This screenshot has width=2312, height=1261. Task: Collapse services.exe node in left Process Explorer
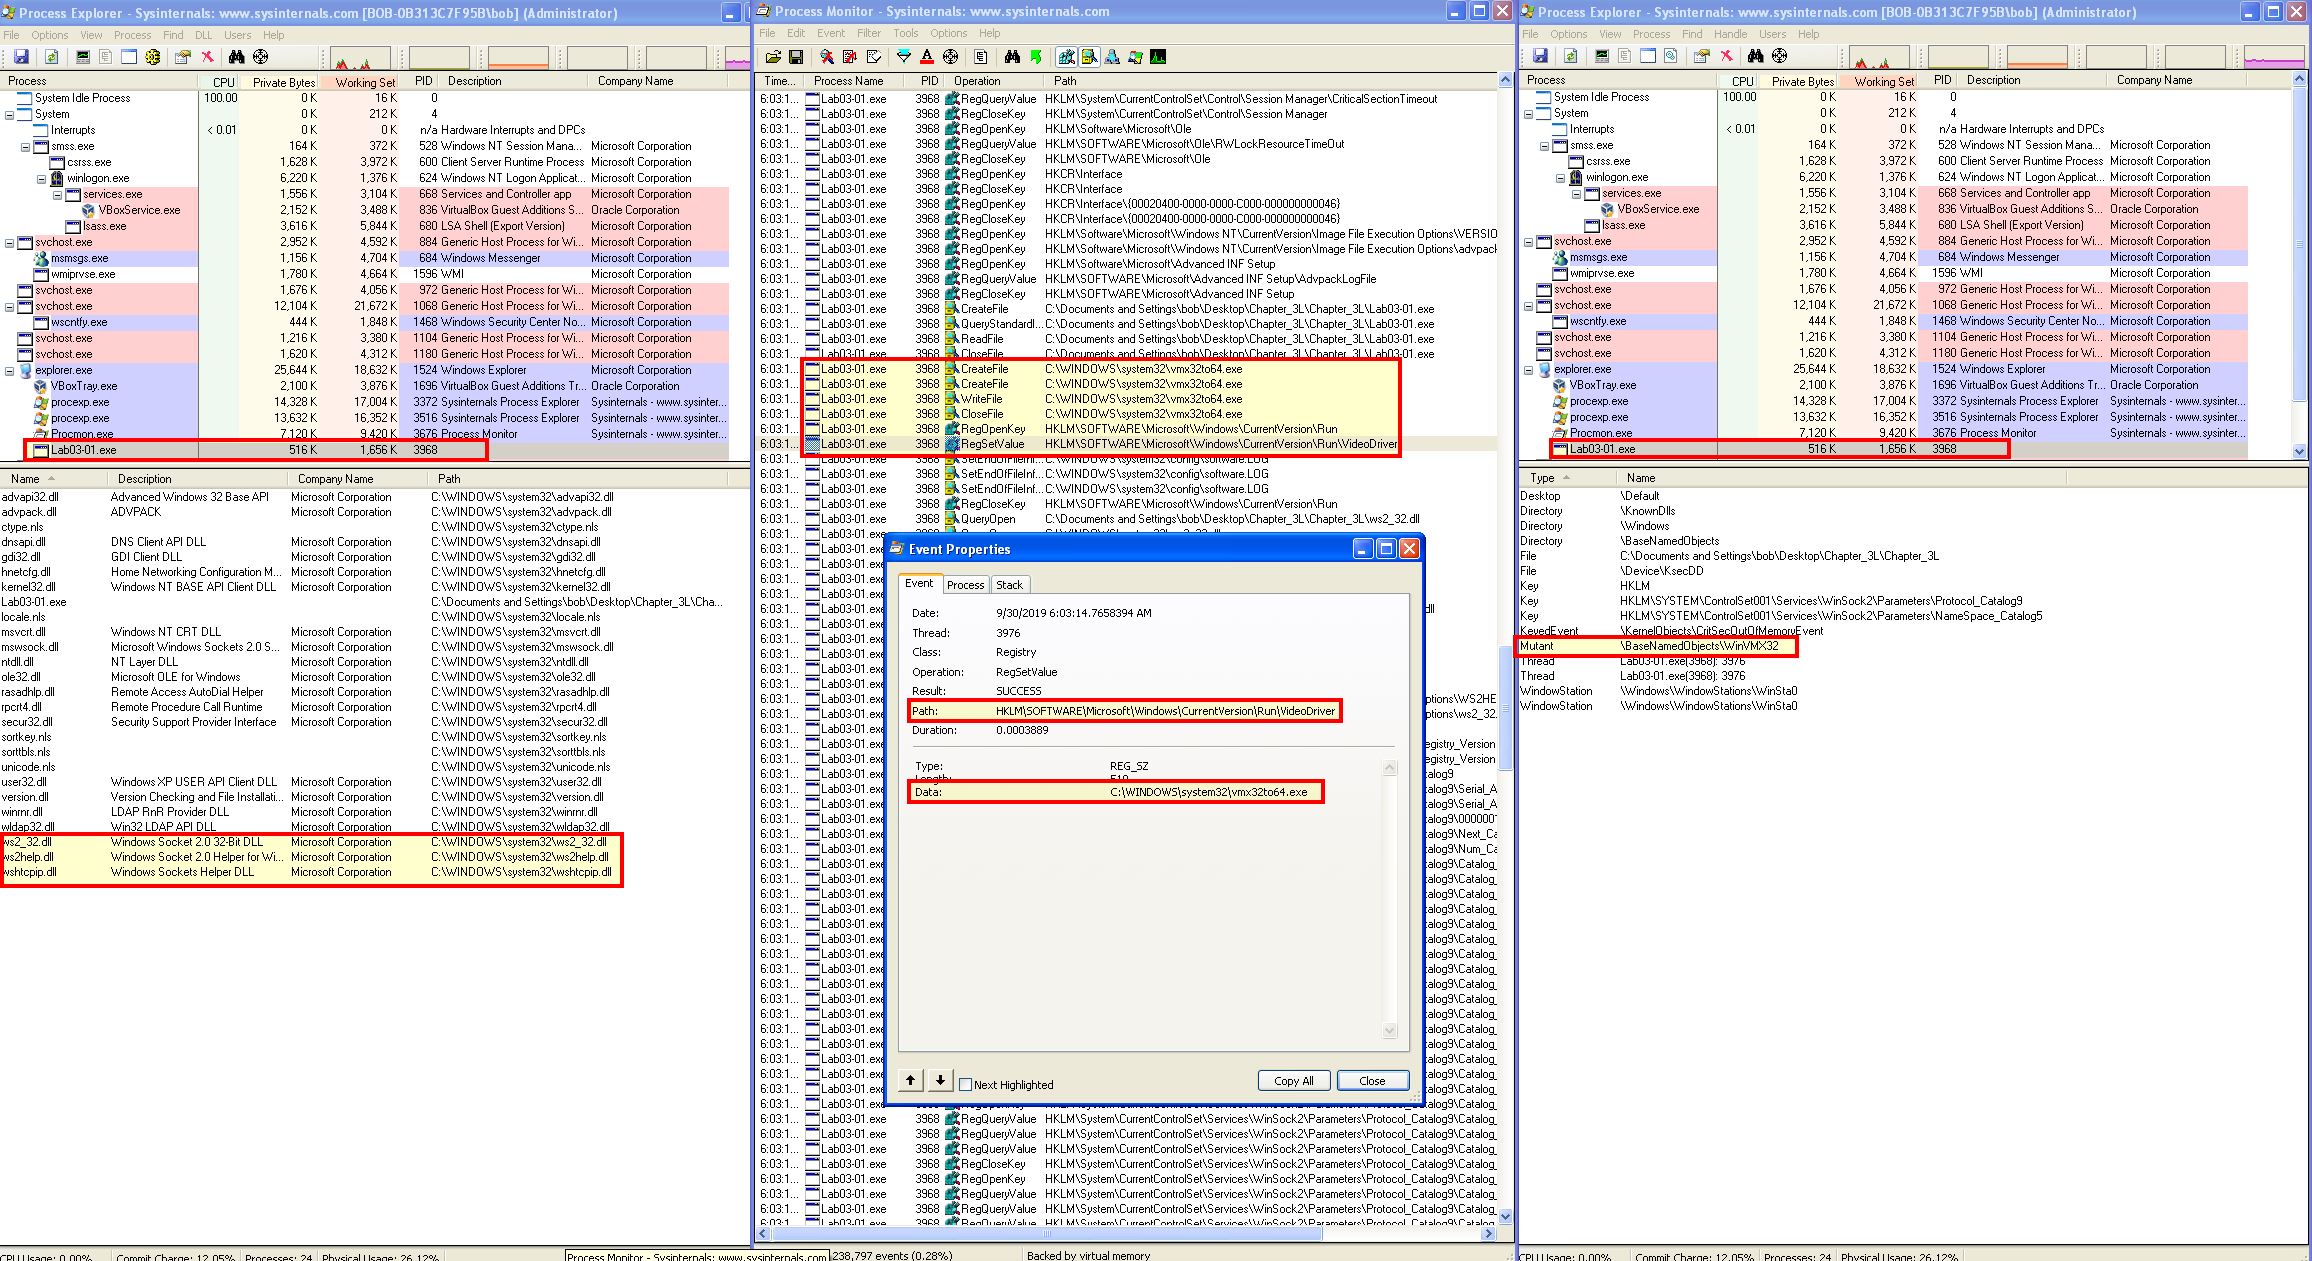pyautogui.click(x=58, y=194)
